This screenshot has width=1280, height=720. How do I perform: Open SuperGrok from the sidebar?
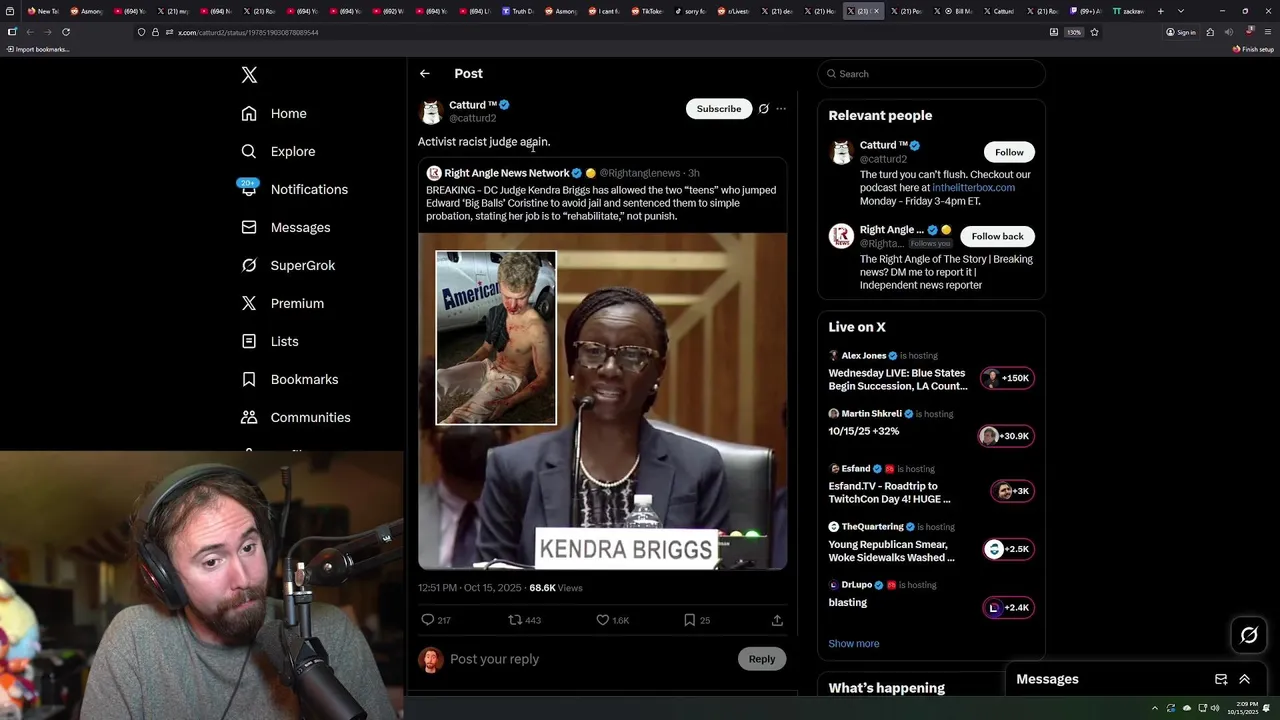pos(288,266)
